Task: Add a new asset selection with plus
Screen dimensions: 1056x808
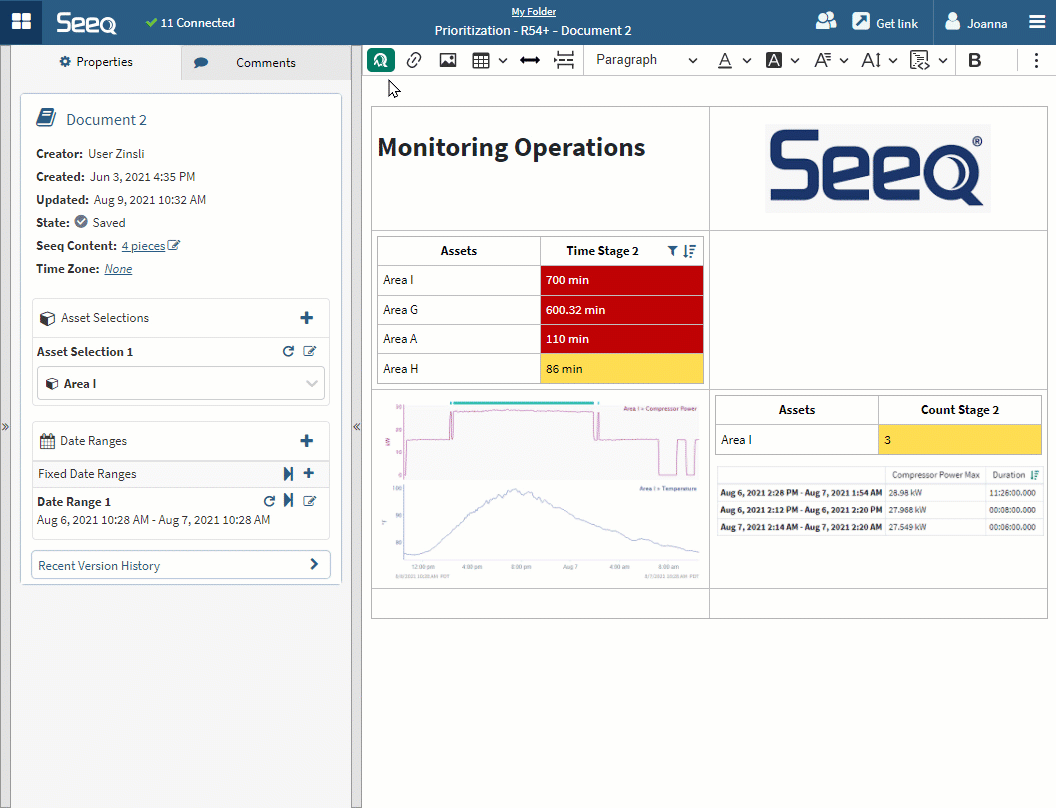Action: coord(307,318)
